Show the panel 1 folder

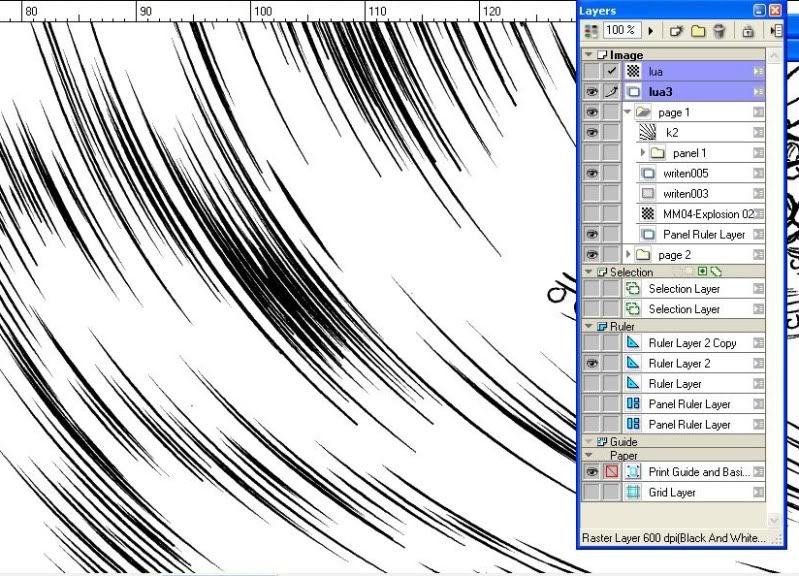point(592,153)
